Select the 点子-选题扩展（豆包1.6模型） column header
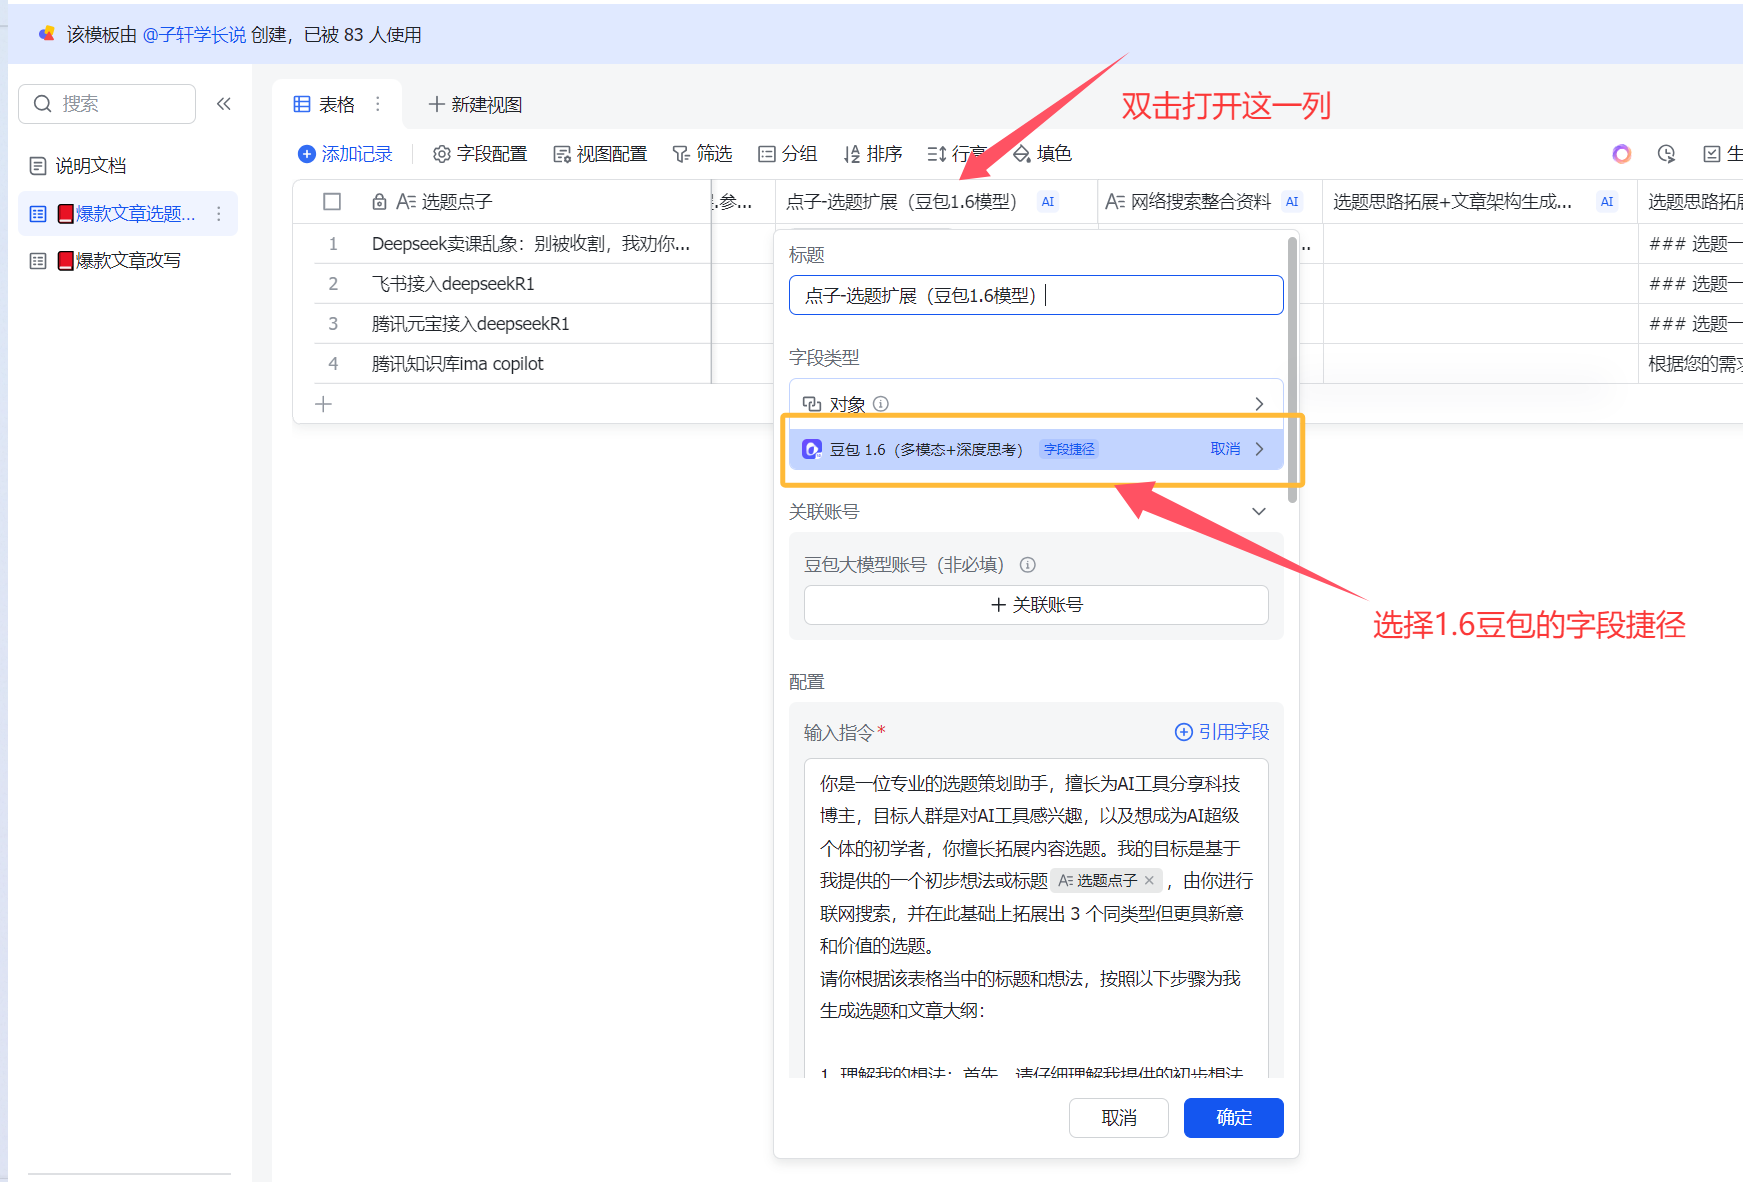This screenshot has width=1743, height=1182. point(936,202)
